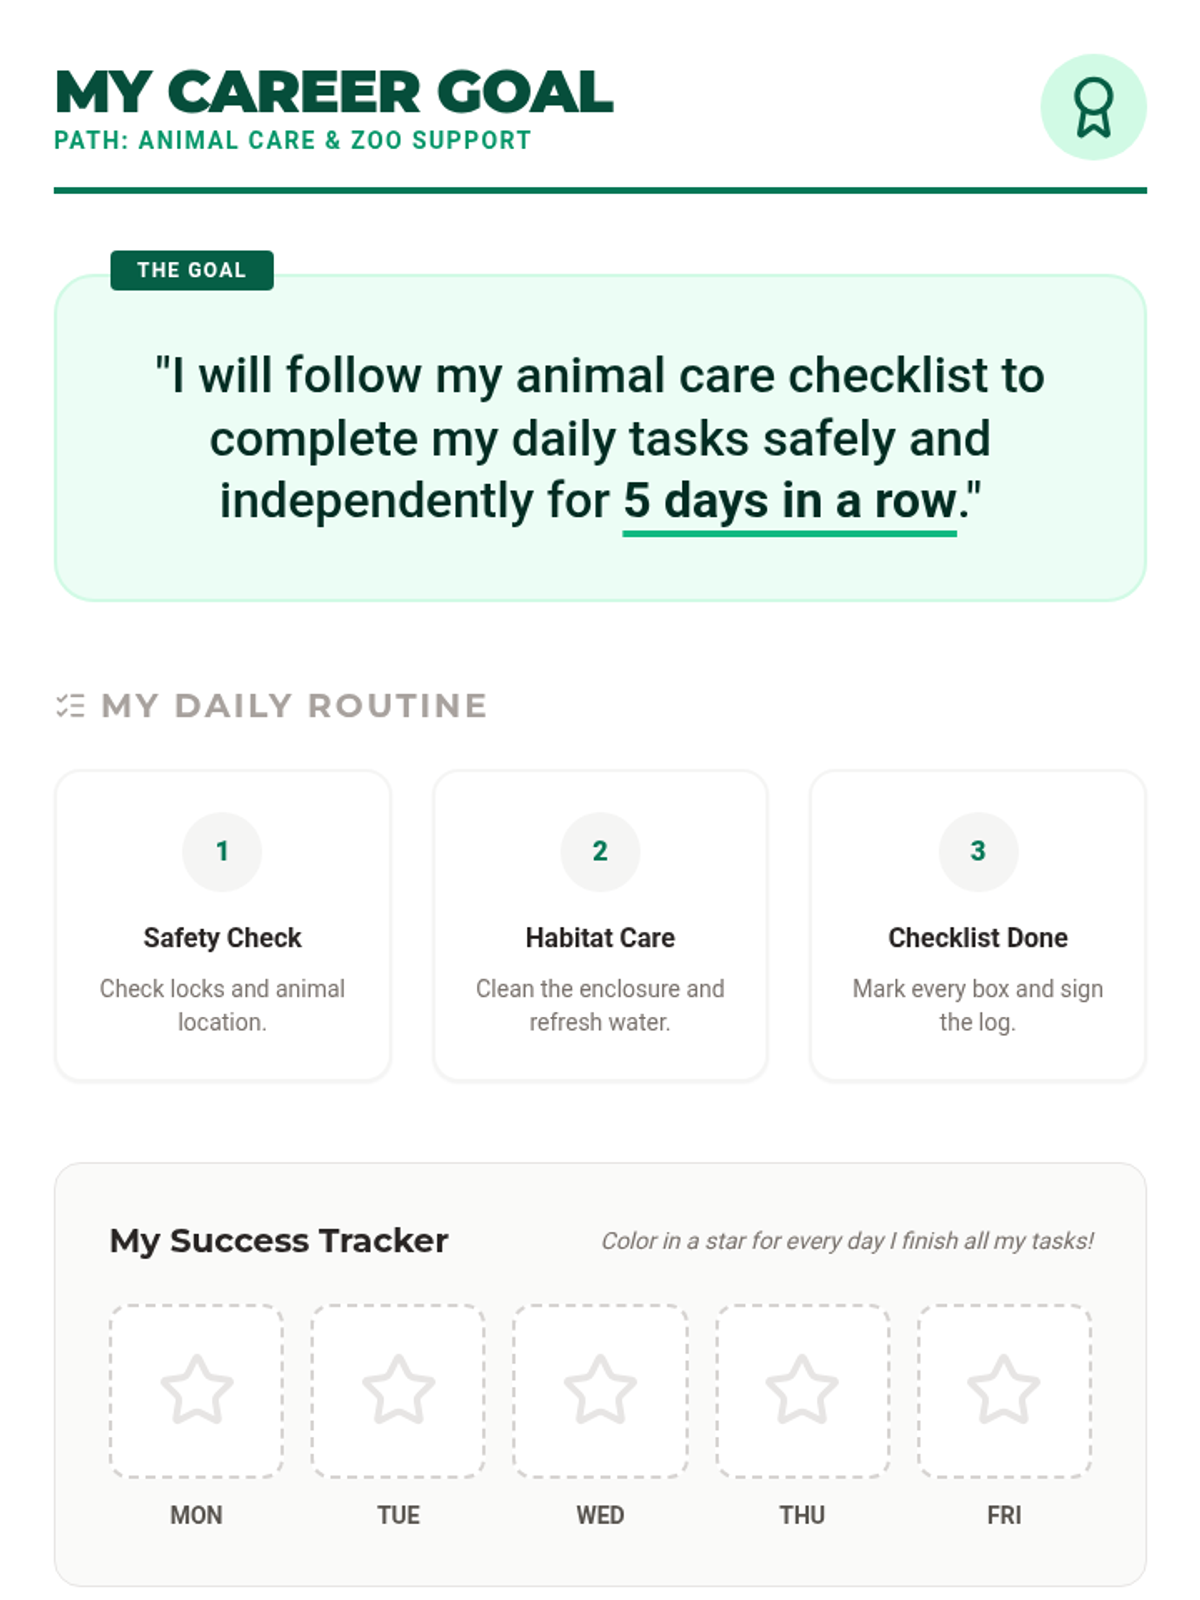The width and height of the screenshot is (1200, 1600).
Task: Click the My Career Goal heading
Action: pyautogui.click(x=334, y=93)
